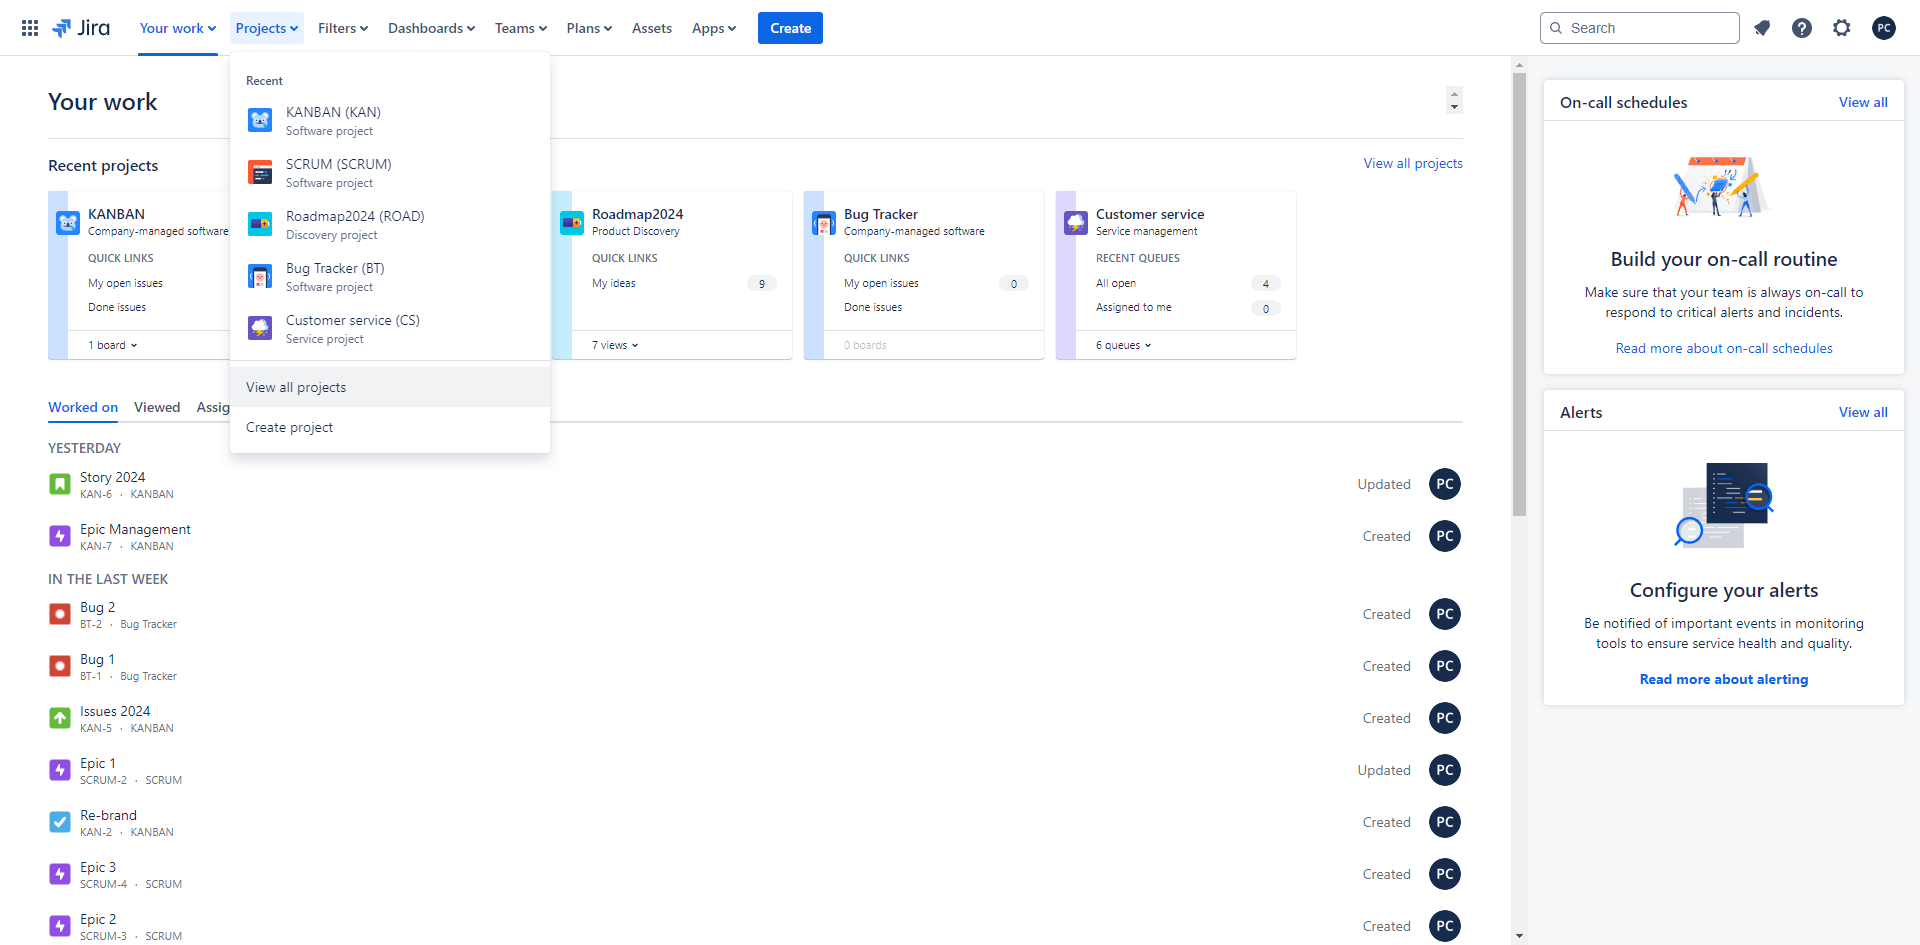Click the page vertical scrollbar
The width and height of the screenshot is (1920, 945).
coord(1519,300)
